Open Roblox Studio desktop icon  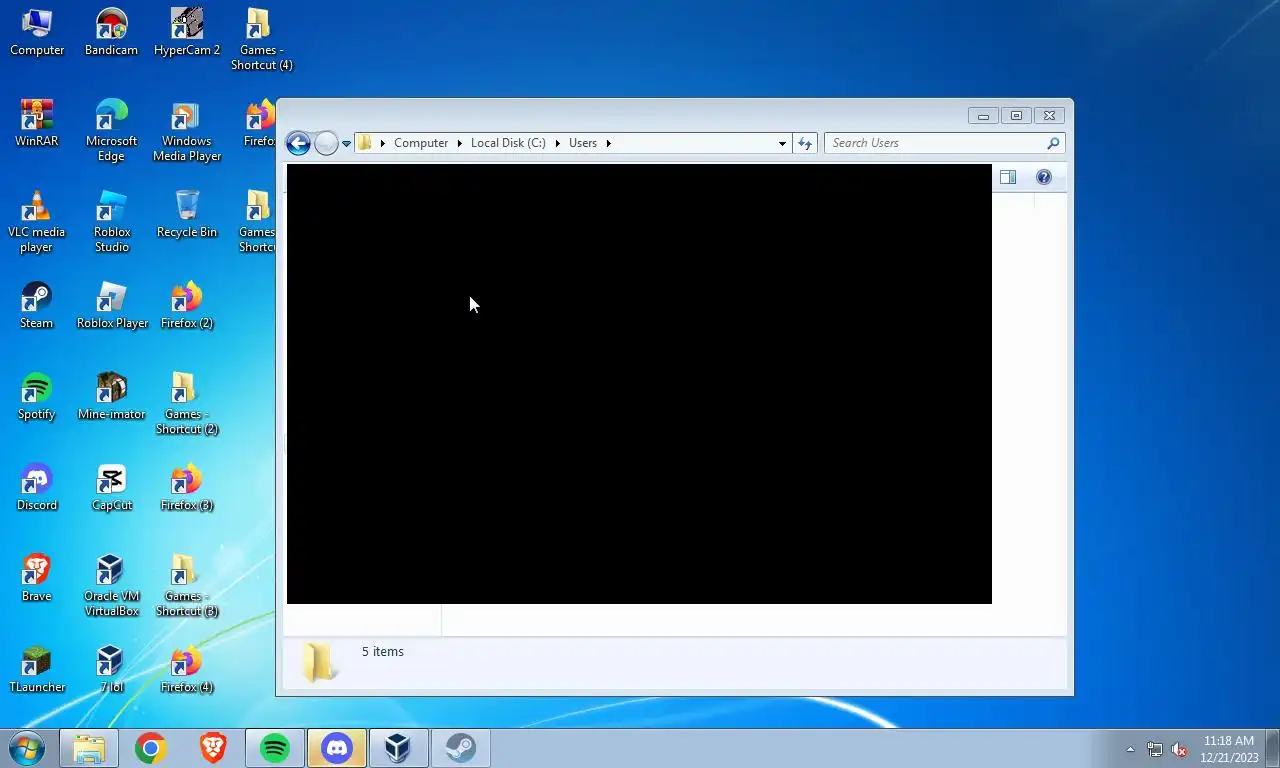(111, 221)
